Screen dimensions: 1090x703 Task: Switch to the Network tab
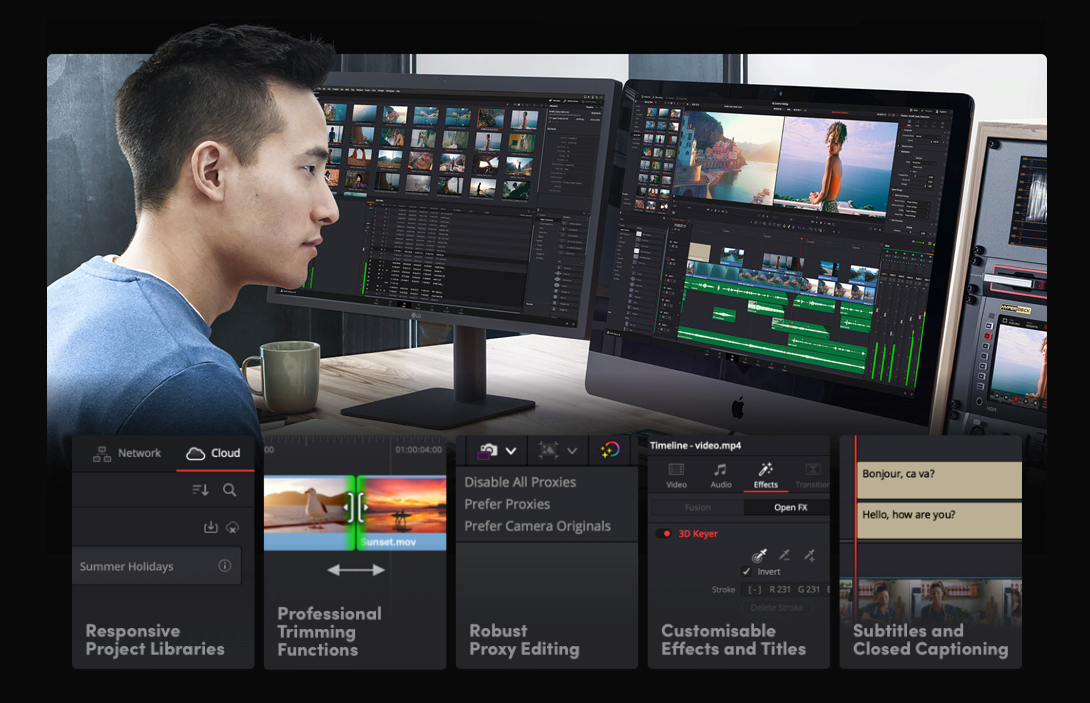coord(127,453)
